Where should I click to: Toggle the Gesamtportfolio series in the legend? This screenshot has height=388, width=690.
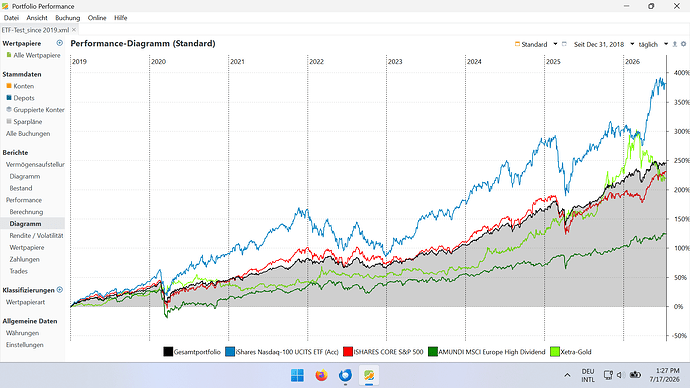coord(192,352)
